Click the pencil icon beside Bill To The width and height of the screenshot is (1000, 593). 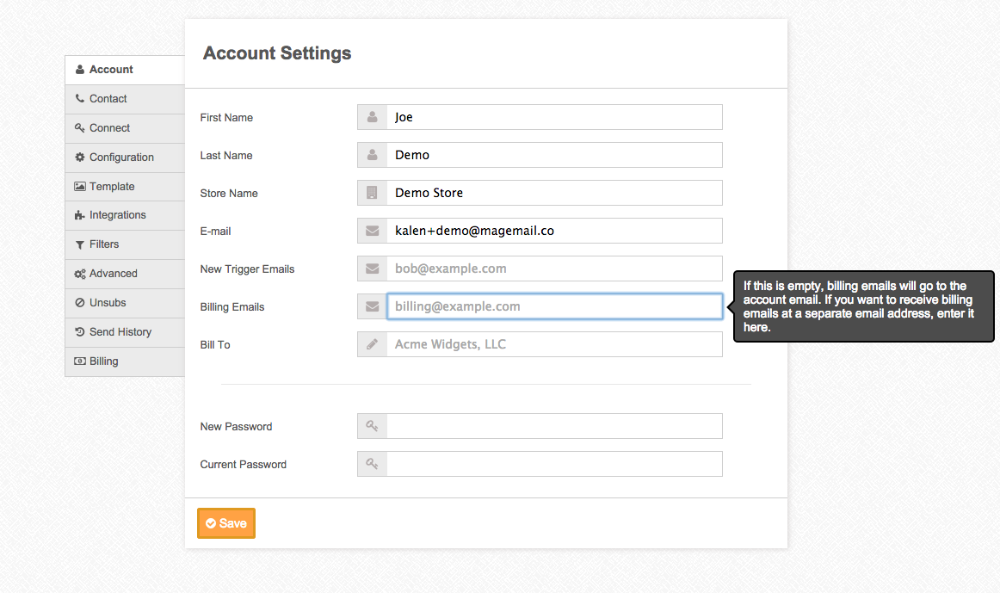pos(372,345)
